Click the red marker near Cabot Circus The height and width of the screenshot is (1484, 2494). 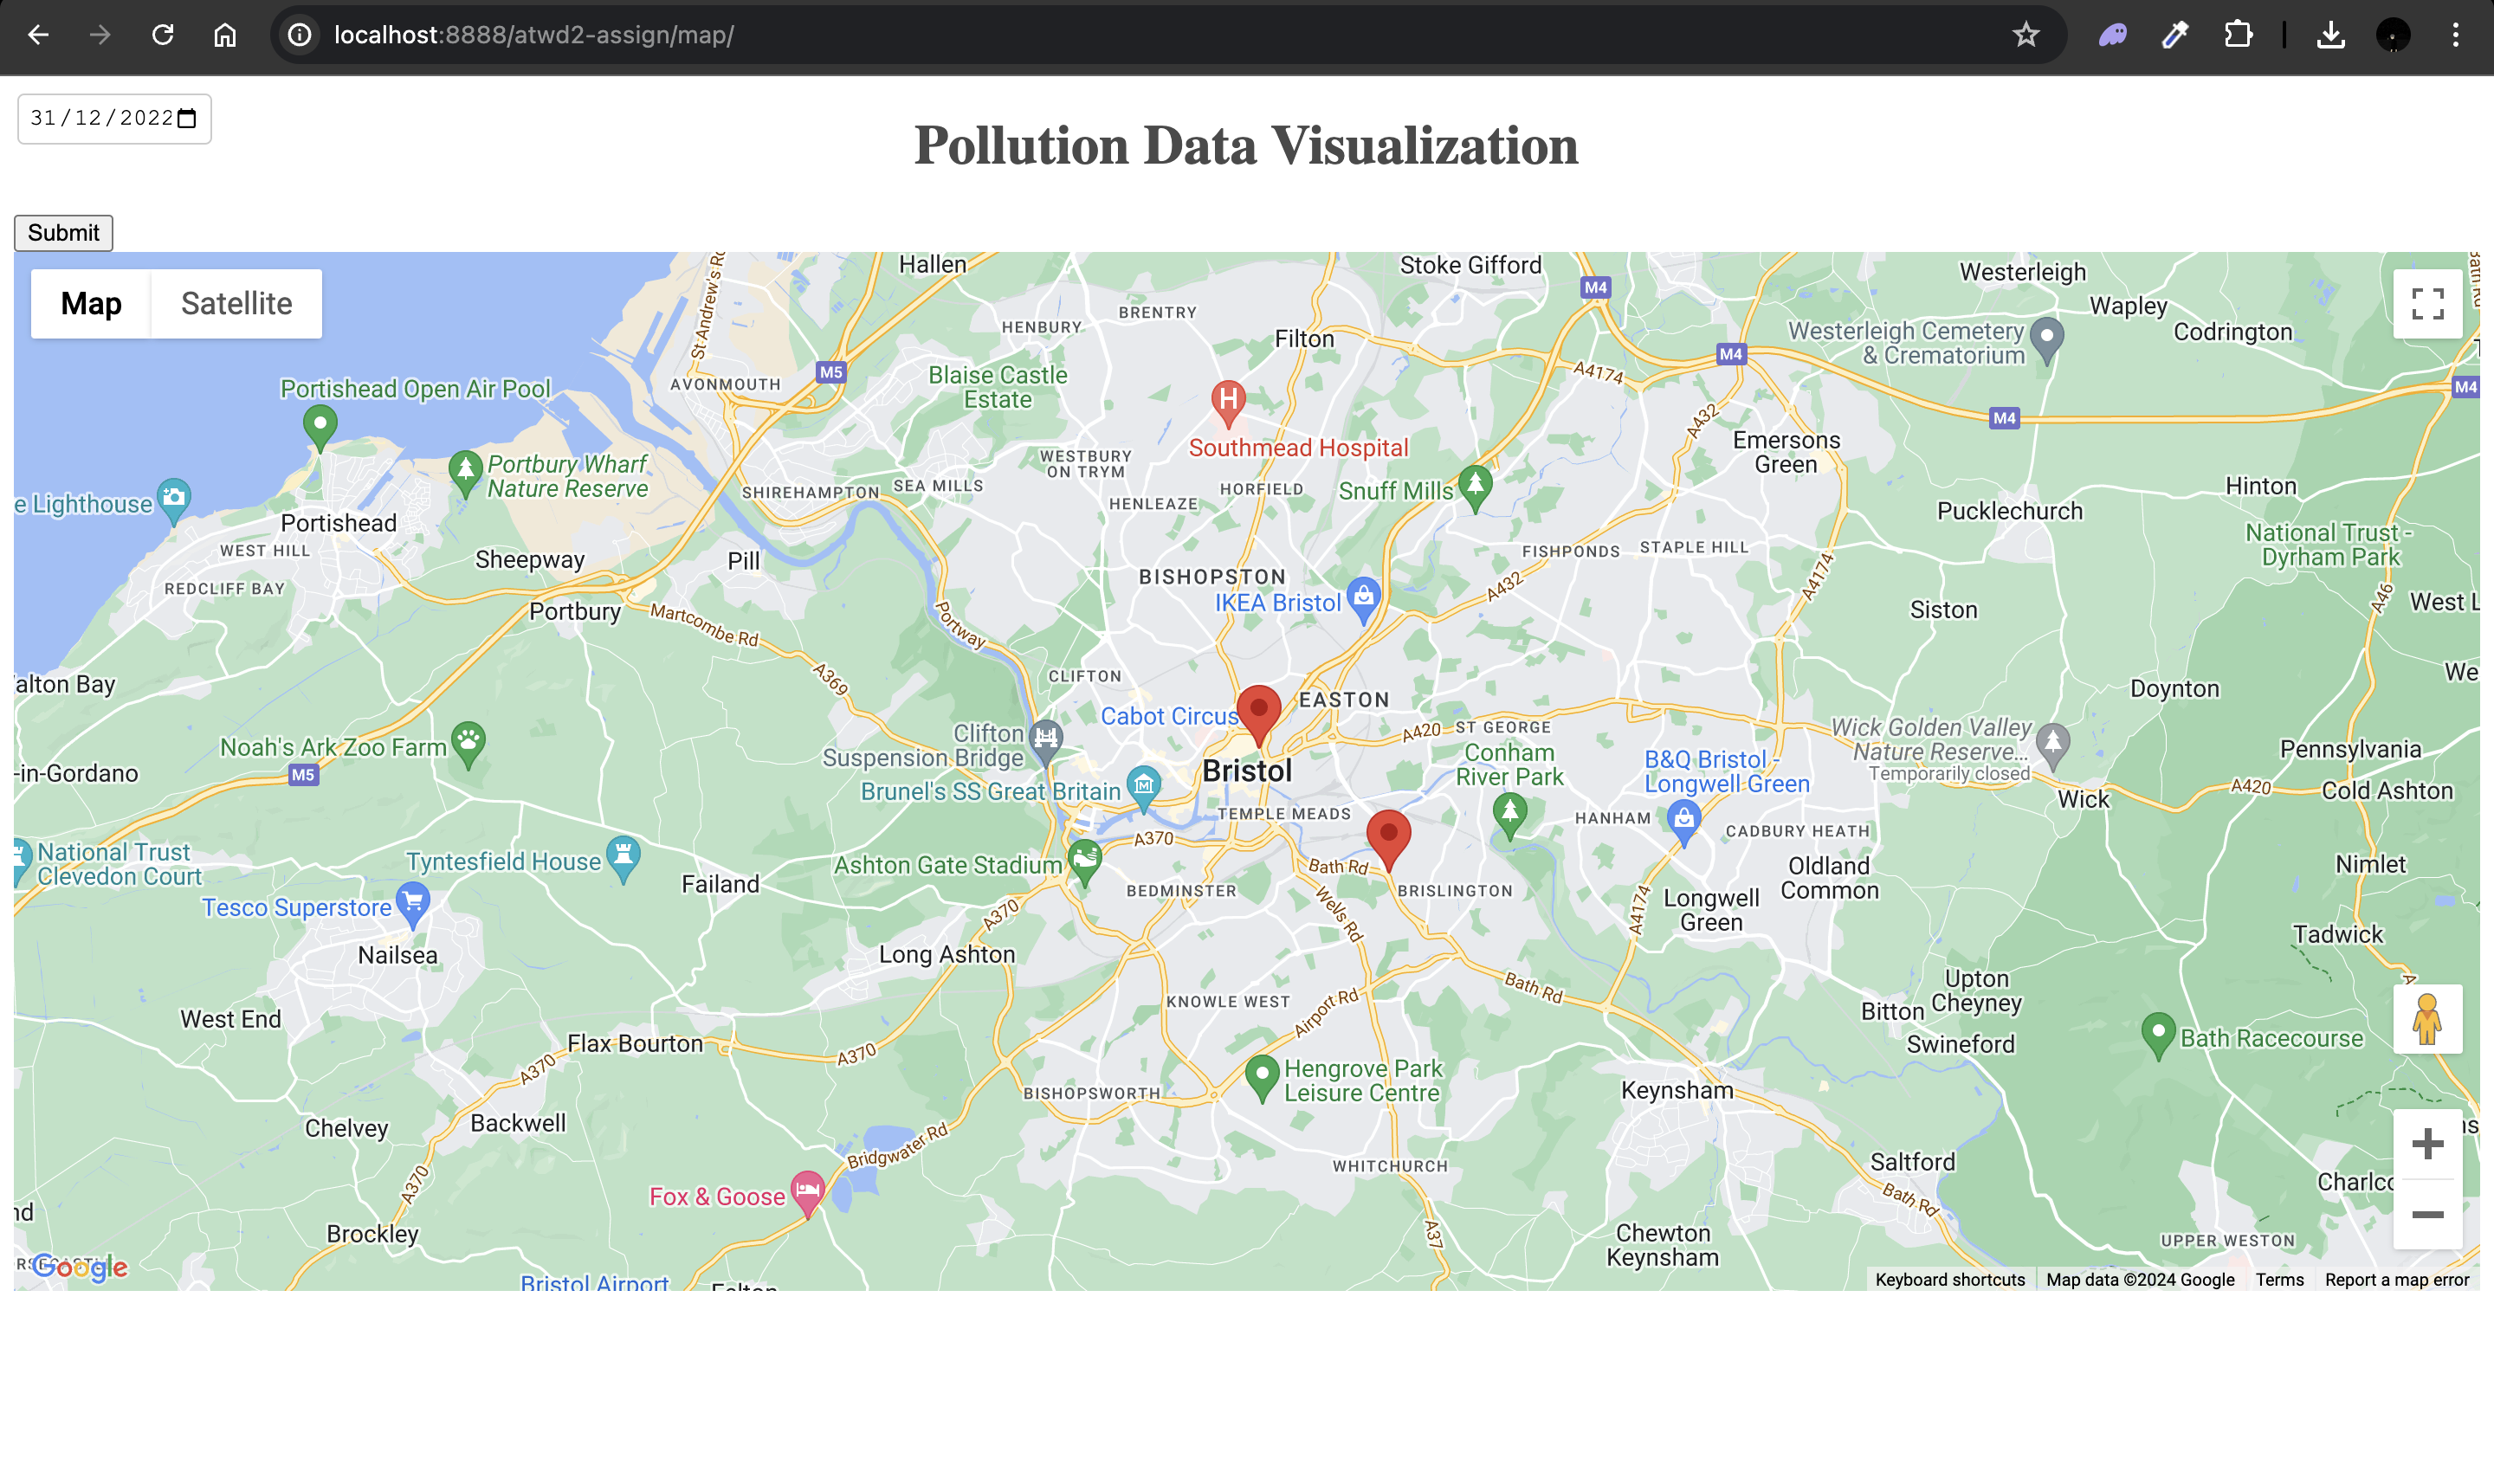click(x=1259, y=714)
